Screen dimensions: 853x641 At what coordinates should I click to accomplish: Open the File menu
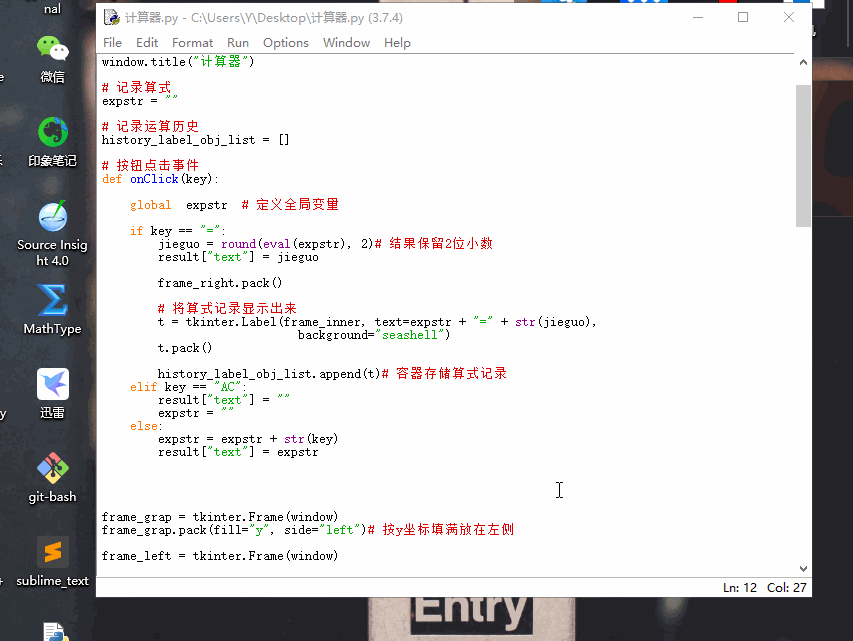(112, 42)
